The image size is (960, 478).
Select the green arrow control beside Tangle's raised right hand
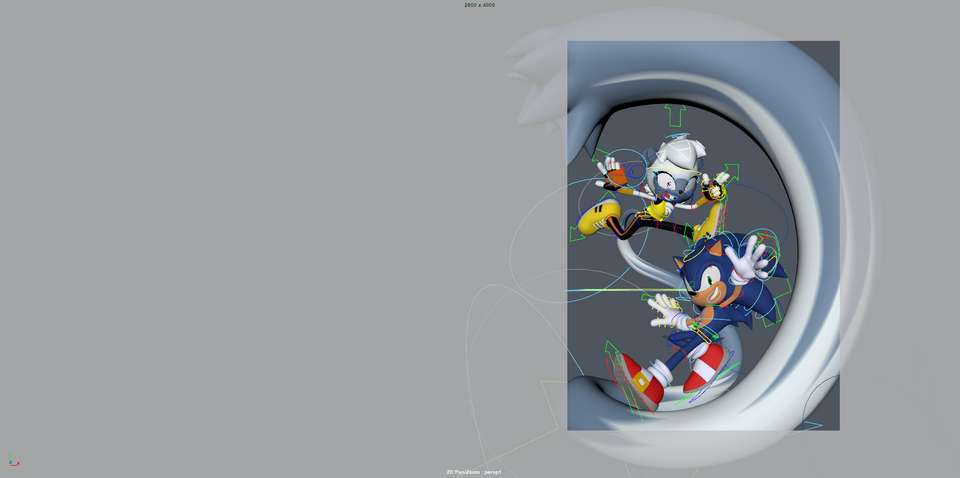click(731, 171)
